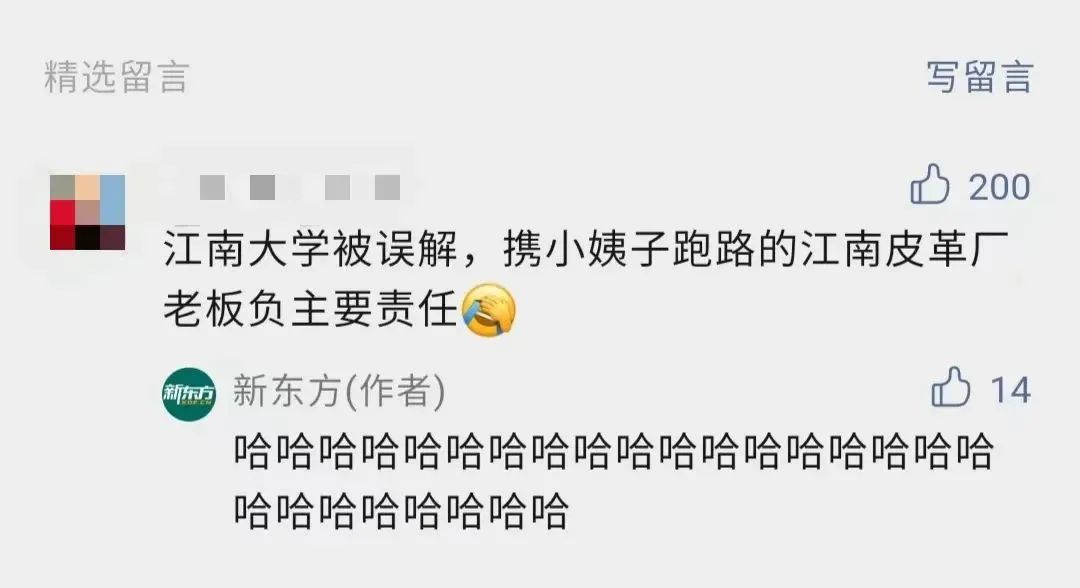Like the top comment with thumbs-up beside 200
Screen dimensions: 1080x588
point(930,185)
